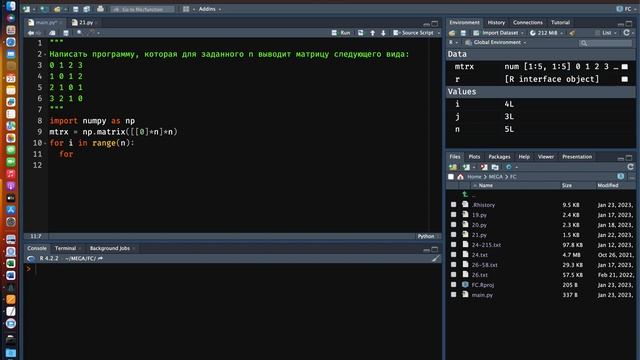Open the R language selector dropdown
640x360 pixels.
(x=453, y=42)
